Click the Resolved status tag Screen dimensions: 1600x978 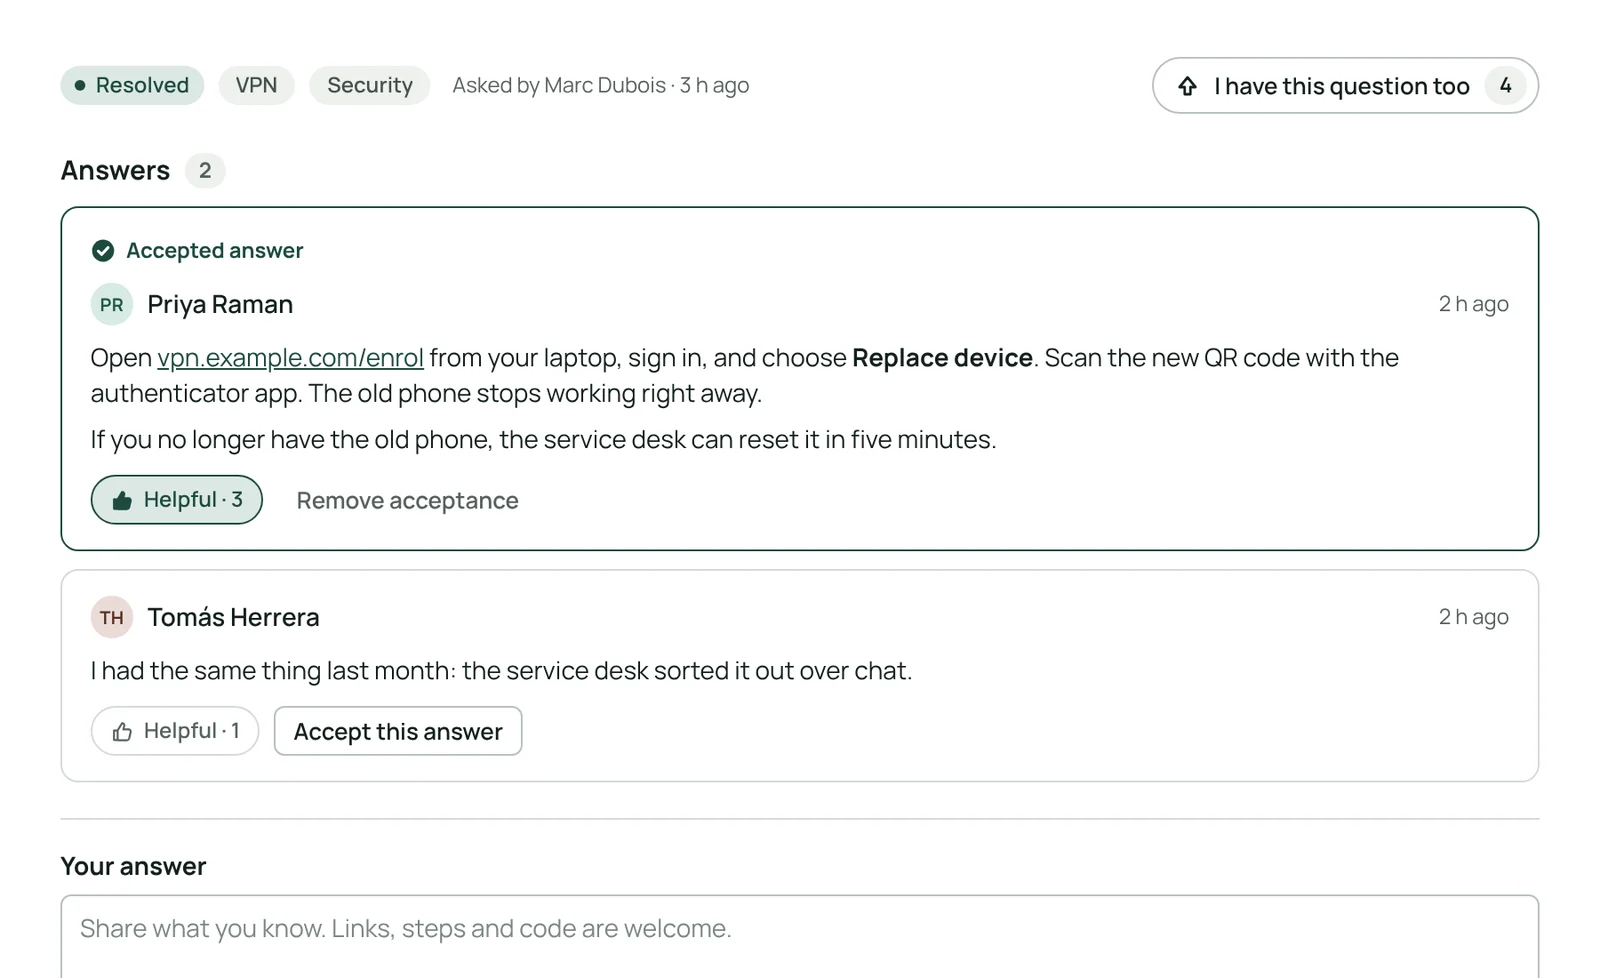(132, 85)
